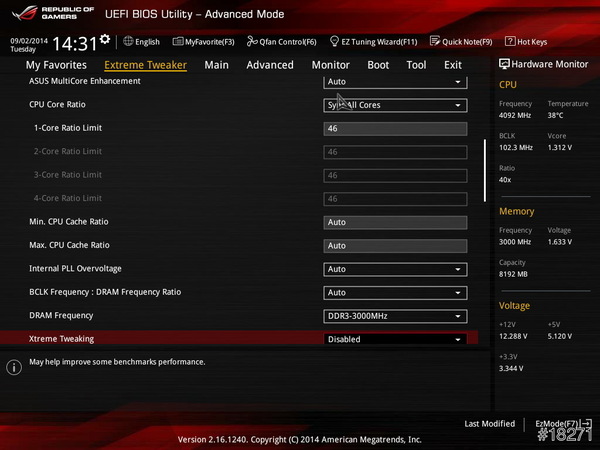Click the memory 3000 MHz reading
The width and height of the screenshot is (600, 450).
click(x=515, y=242)
